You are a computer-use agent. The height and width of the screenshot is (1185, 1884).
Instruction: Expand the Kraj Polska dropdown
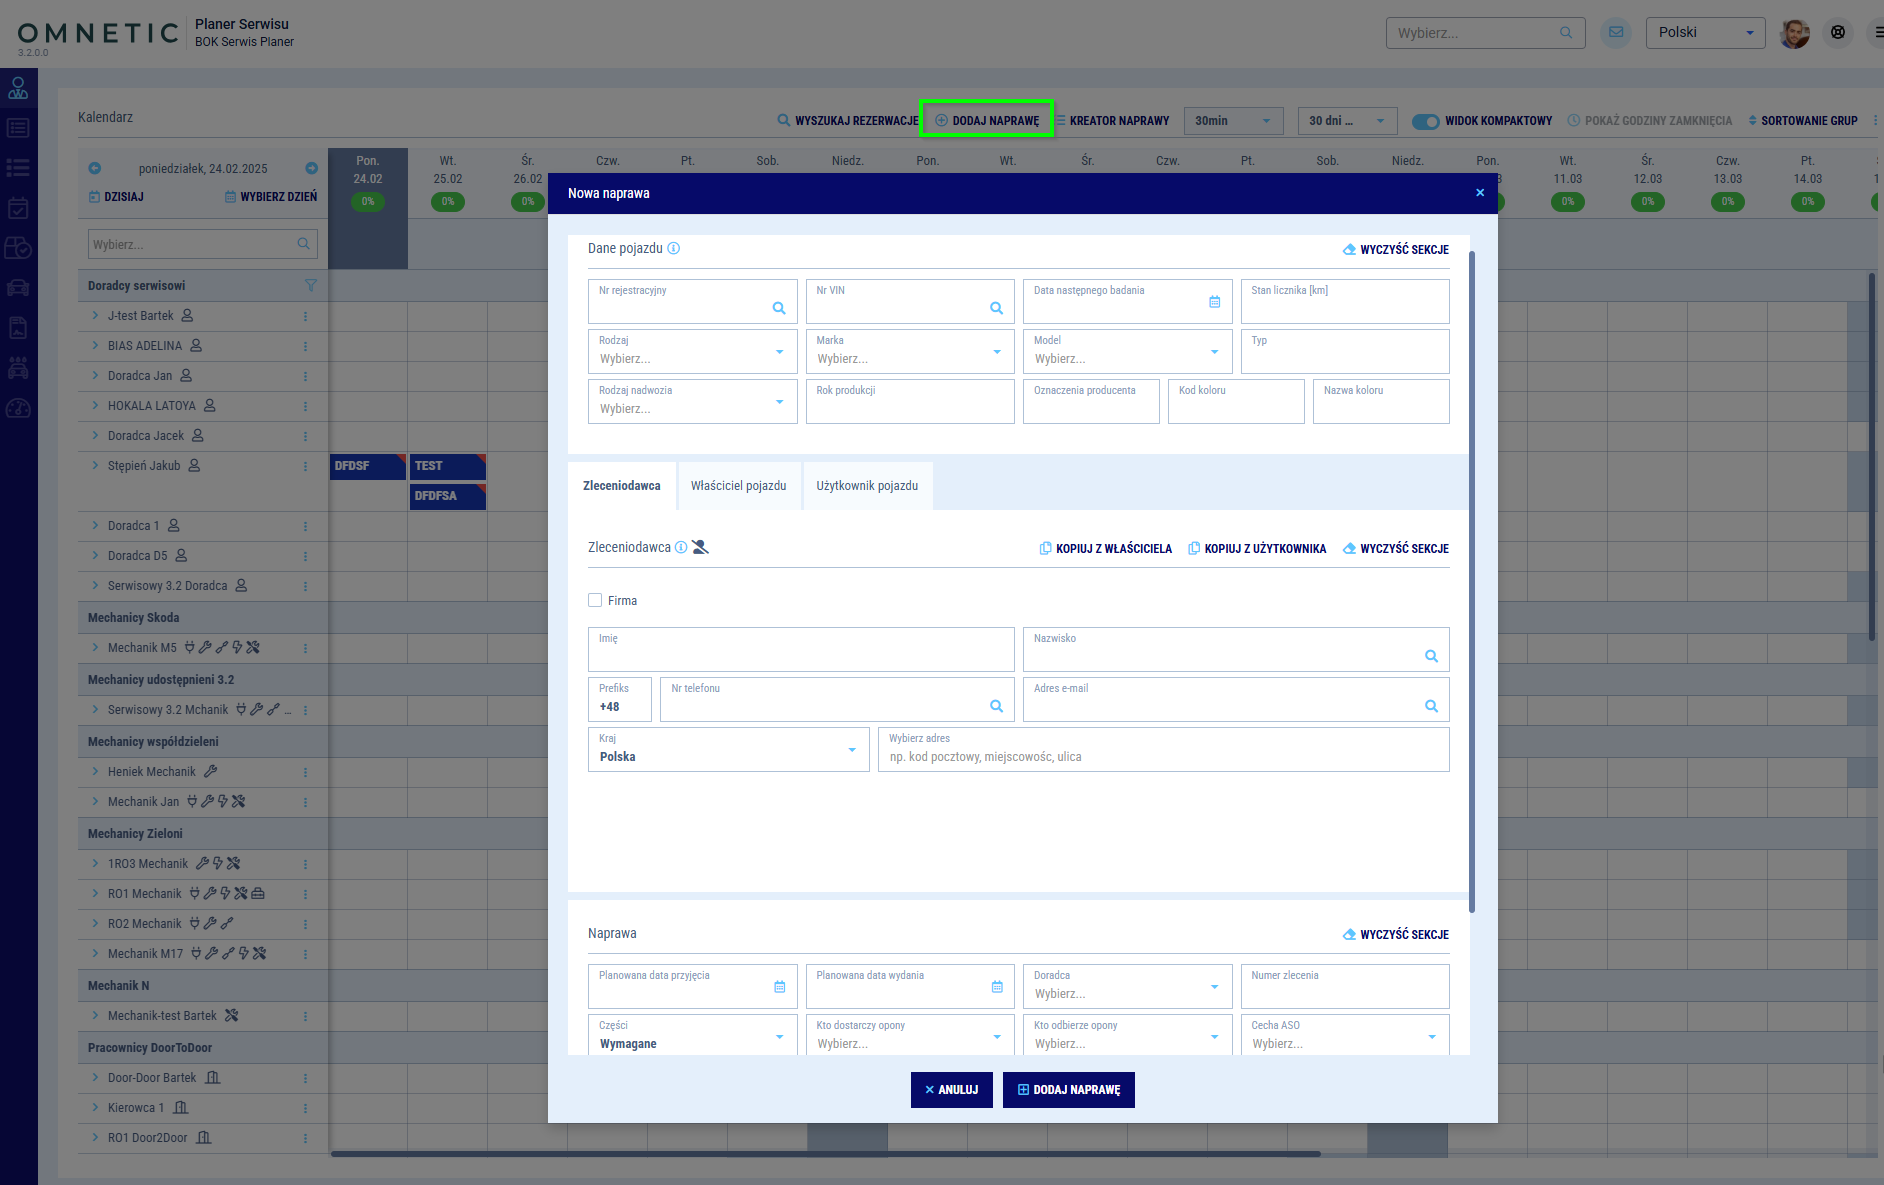[x=728, y=750]
